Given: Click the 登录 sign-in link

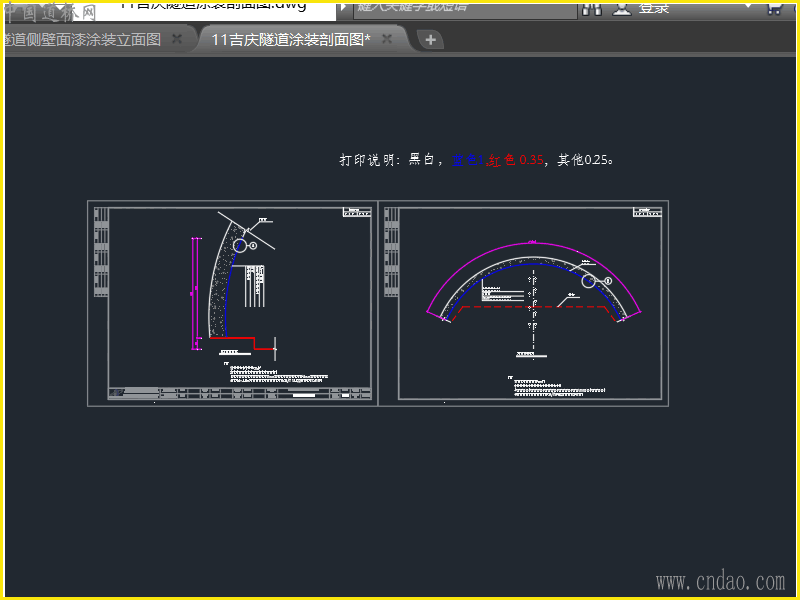Looking at the screenshot, I should tap(654, 9).
